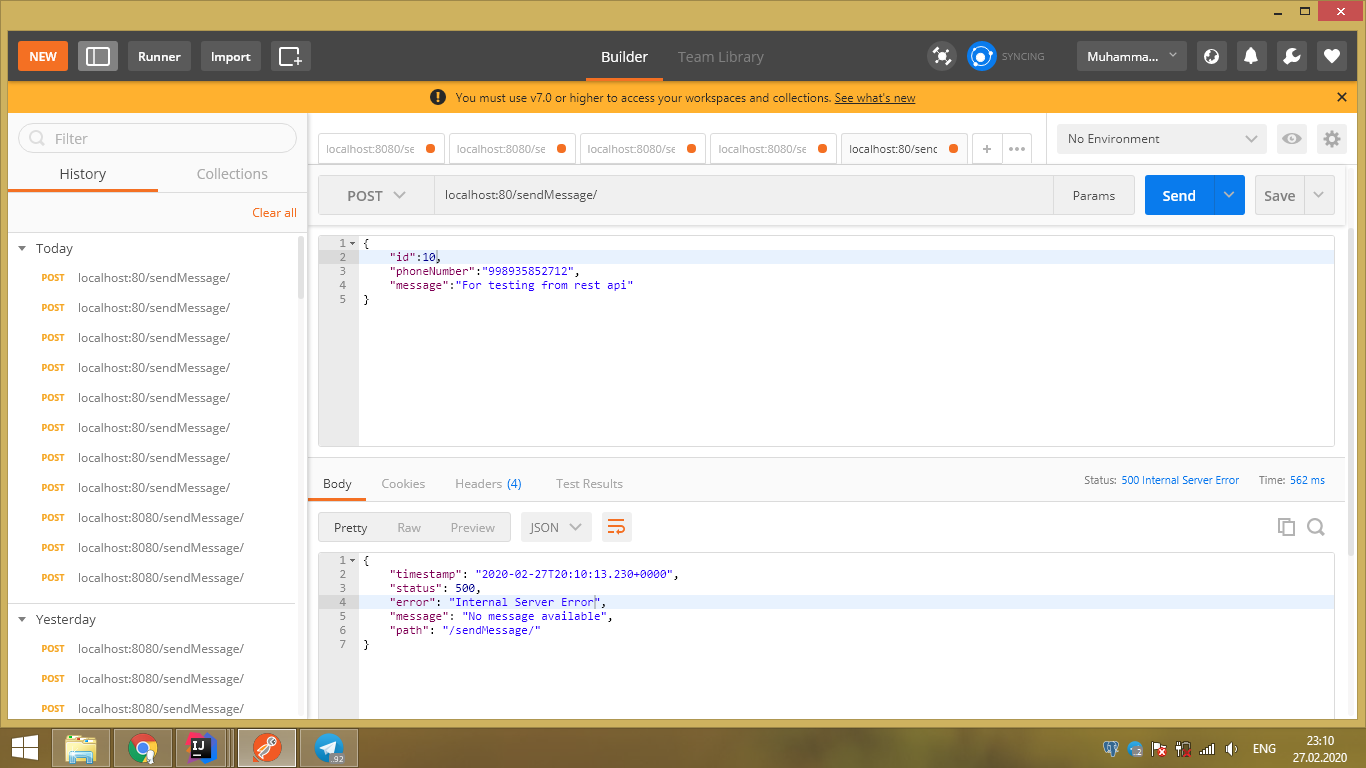Open Params editor
1366x768 pixels.
(x=1093, y=196)
